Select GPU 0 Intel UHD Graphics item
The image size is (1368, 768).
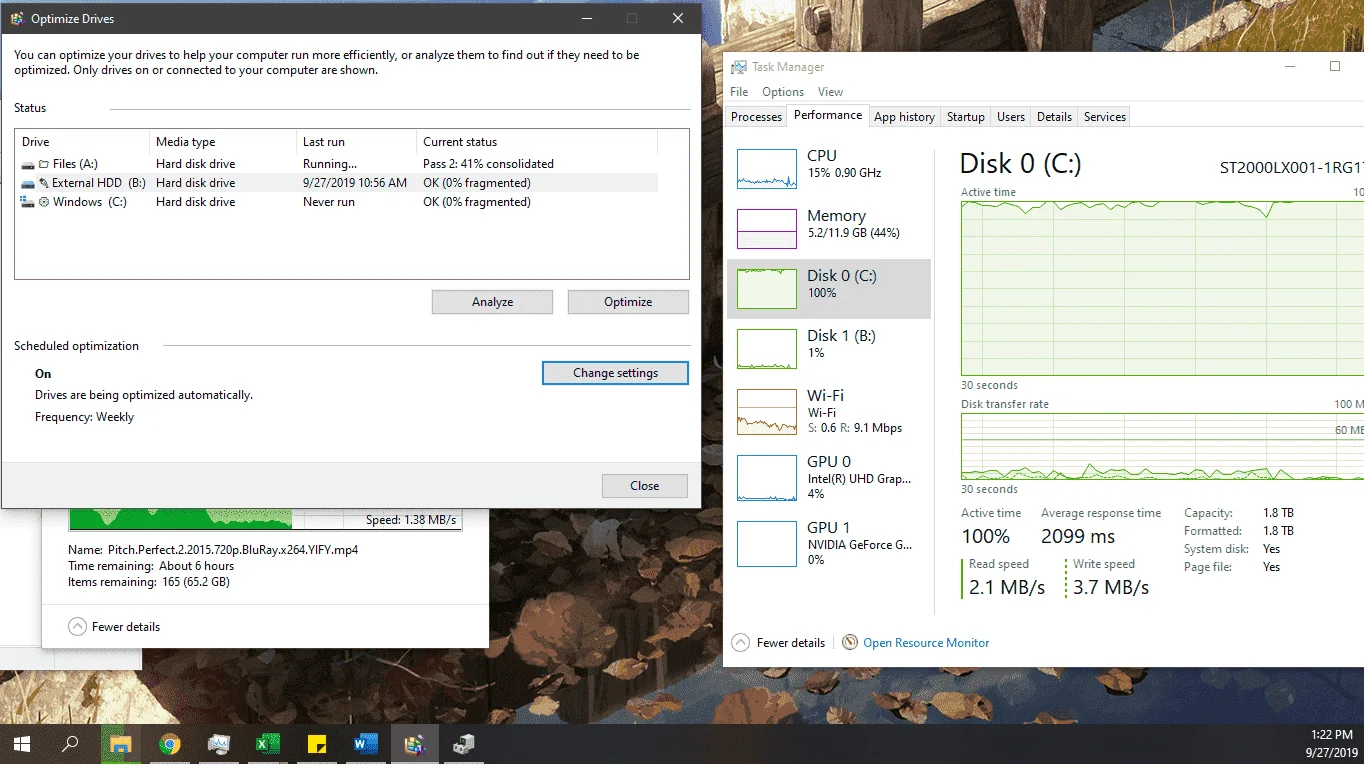point(829,477)
